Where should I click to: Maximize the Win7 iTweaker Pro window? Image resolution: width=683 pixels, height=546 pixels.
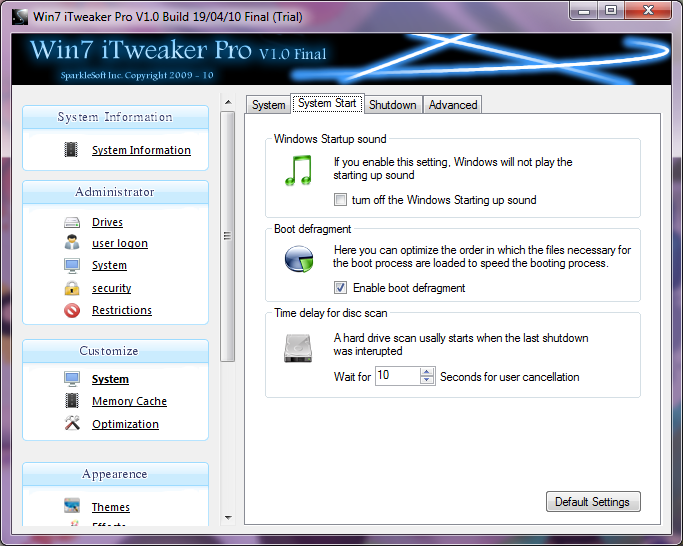611,10
